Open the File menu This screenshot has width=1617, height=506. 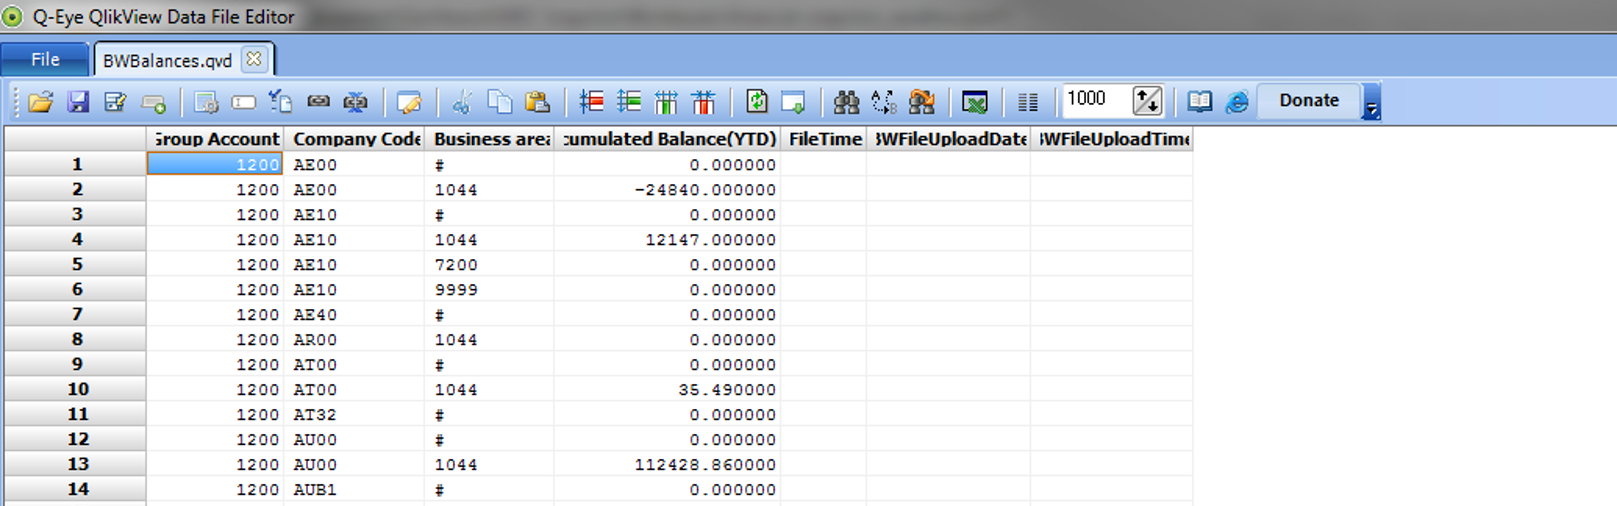click(x=45, y=59)
